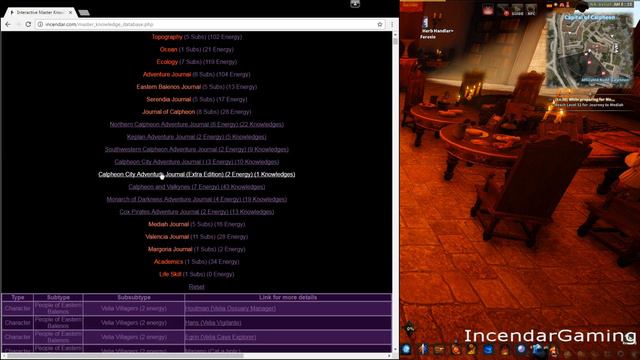The width and height of the screenshot is (640, 360).
Task: Click the Reset link
Action: [x=197, y=287]
